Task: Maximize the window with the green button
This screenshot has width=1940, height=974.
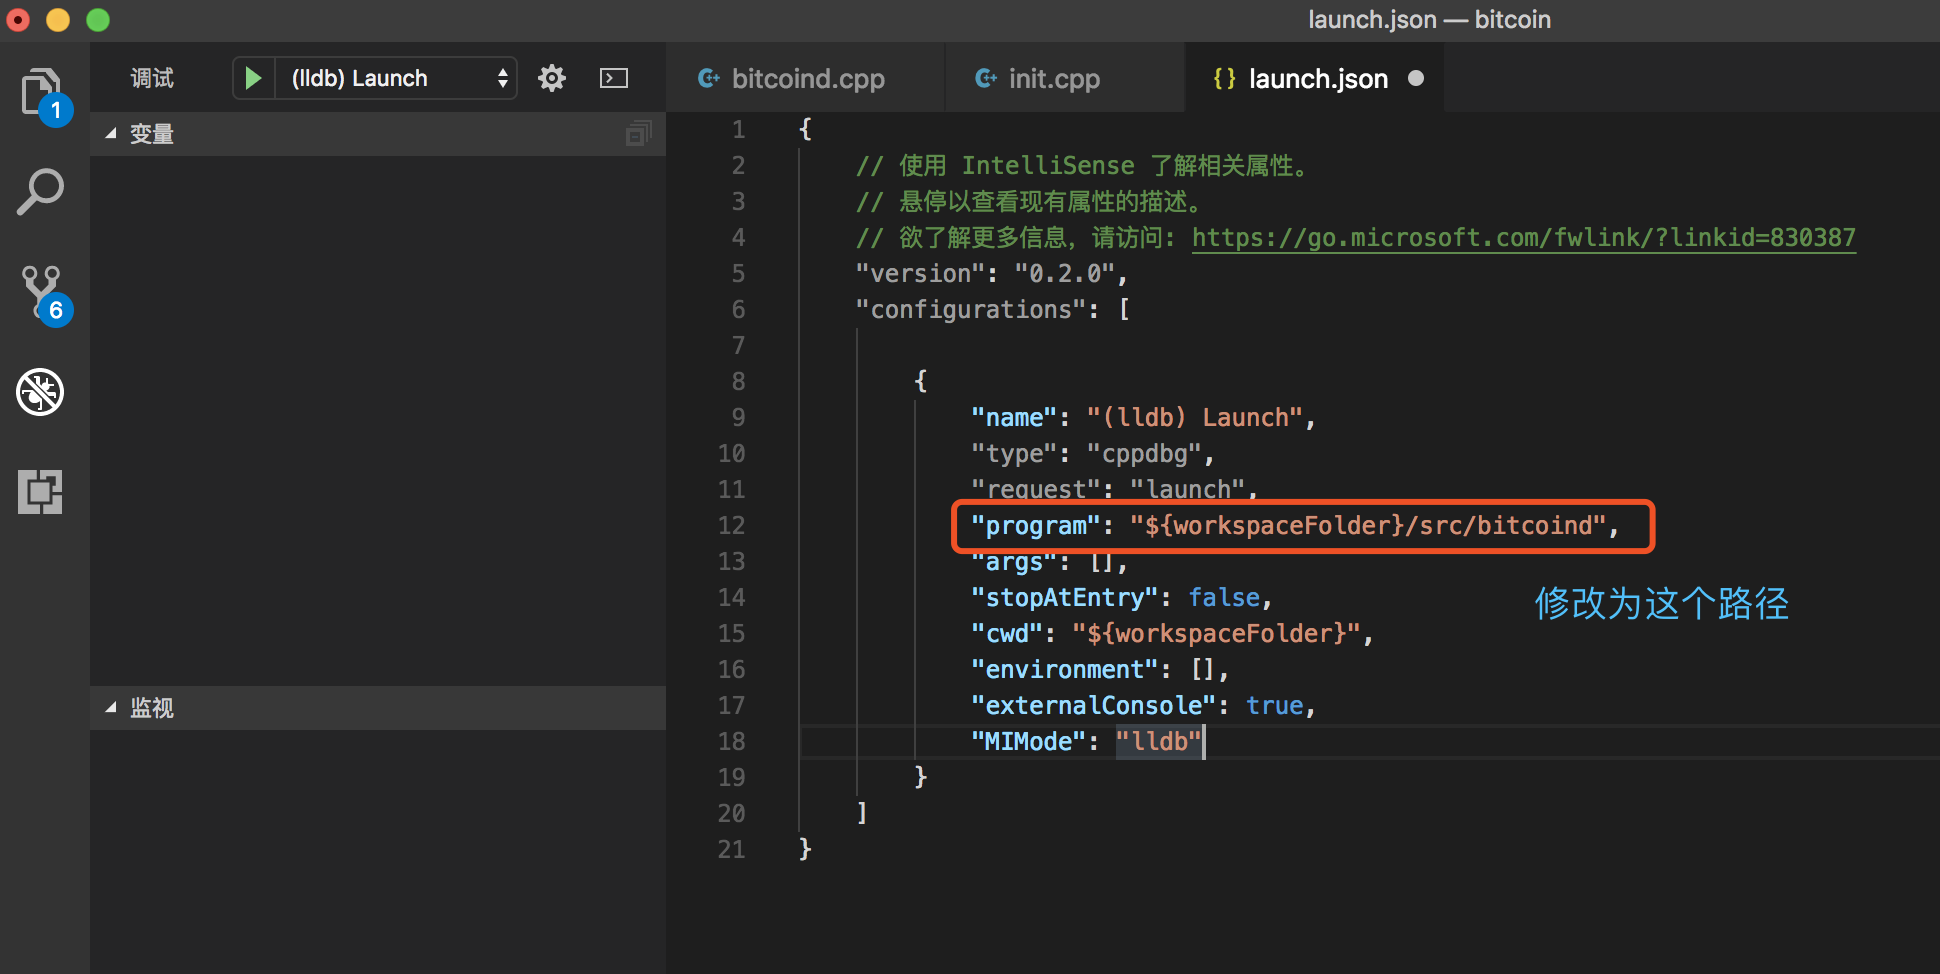Action: coord(98,19)
